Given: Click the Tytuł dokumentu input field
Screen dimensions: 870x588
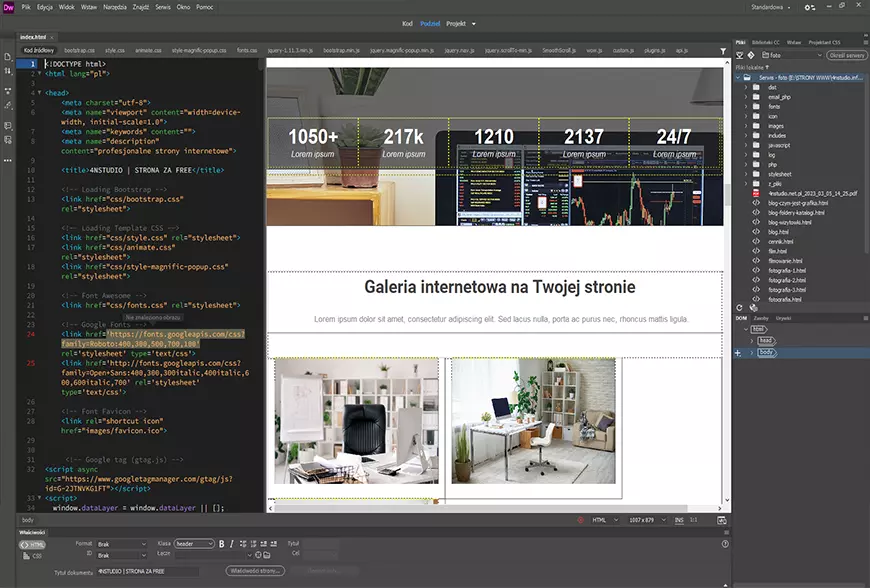Looking at the screenshot, I should [147, 571].
